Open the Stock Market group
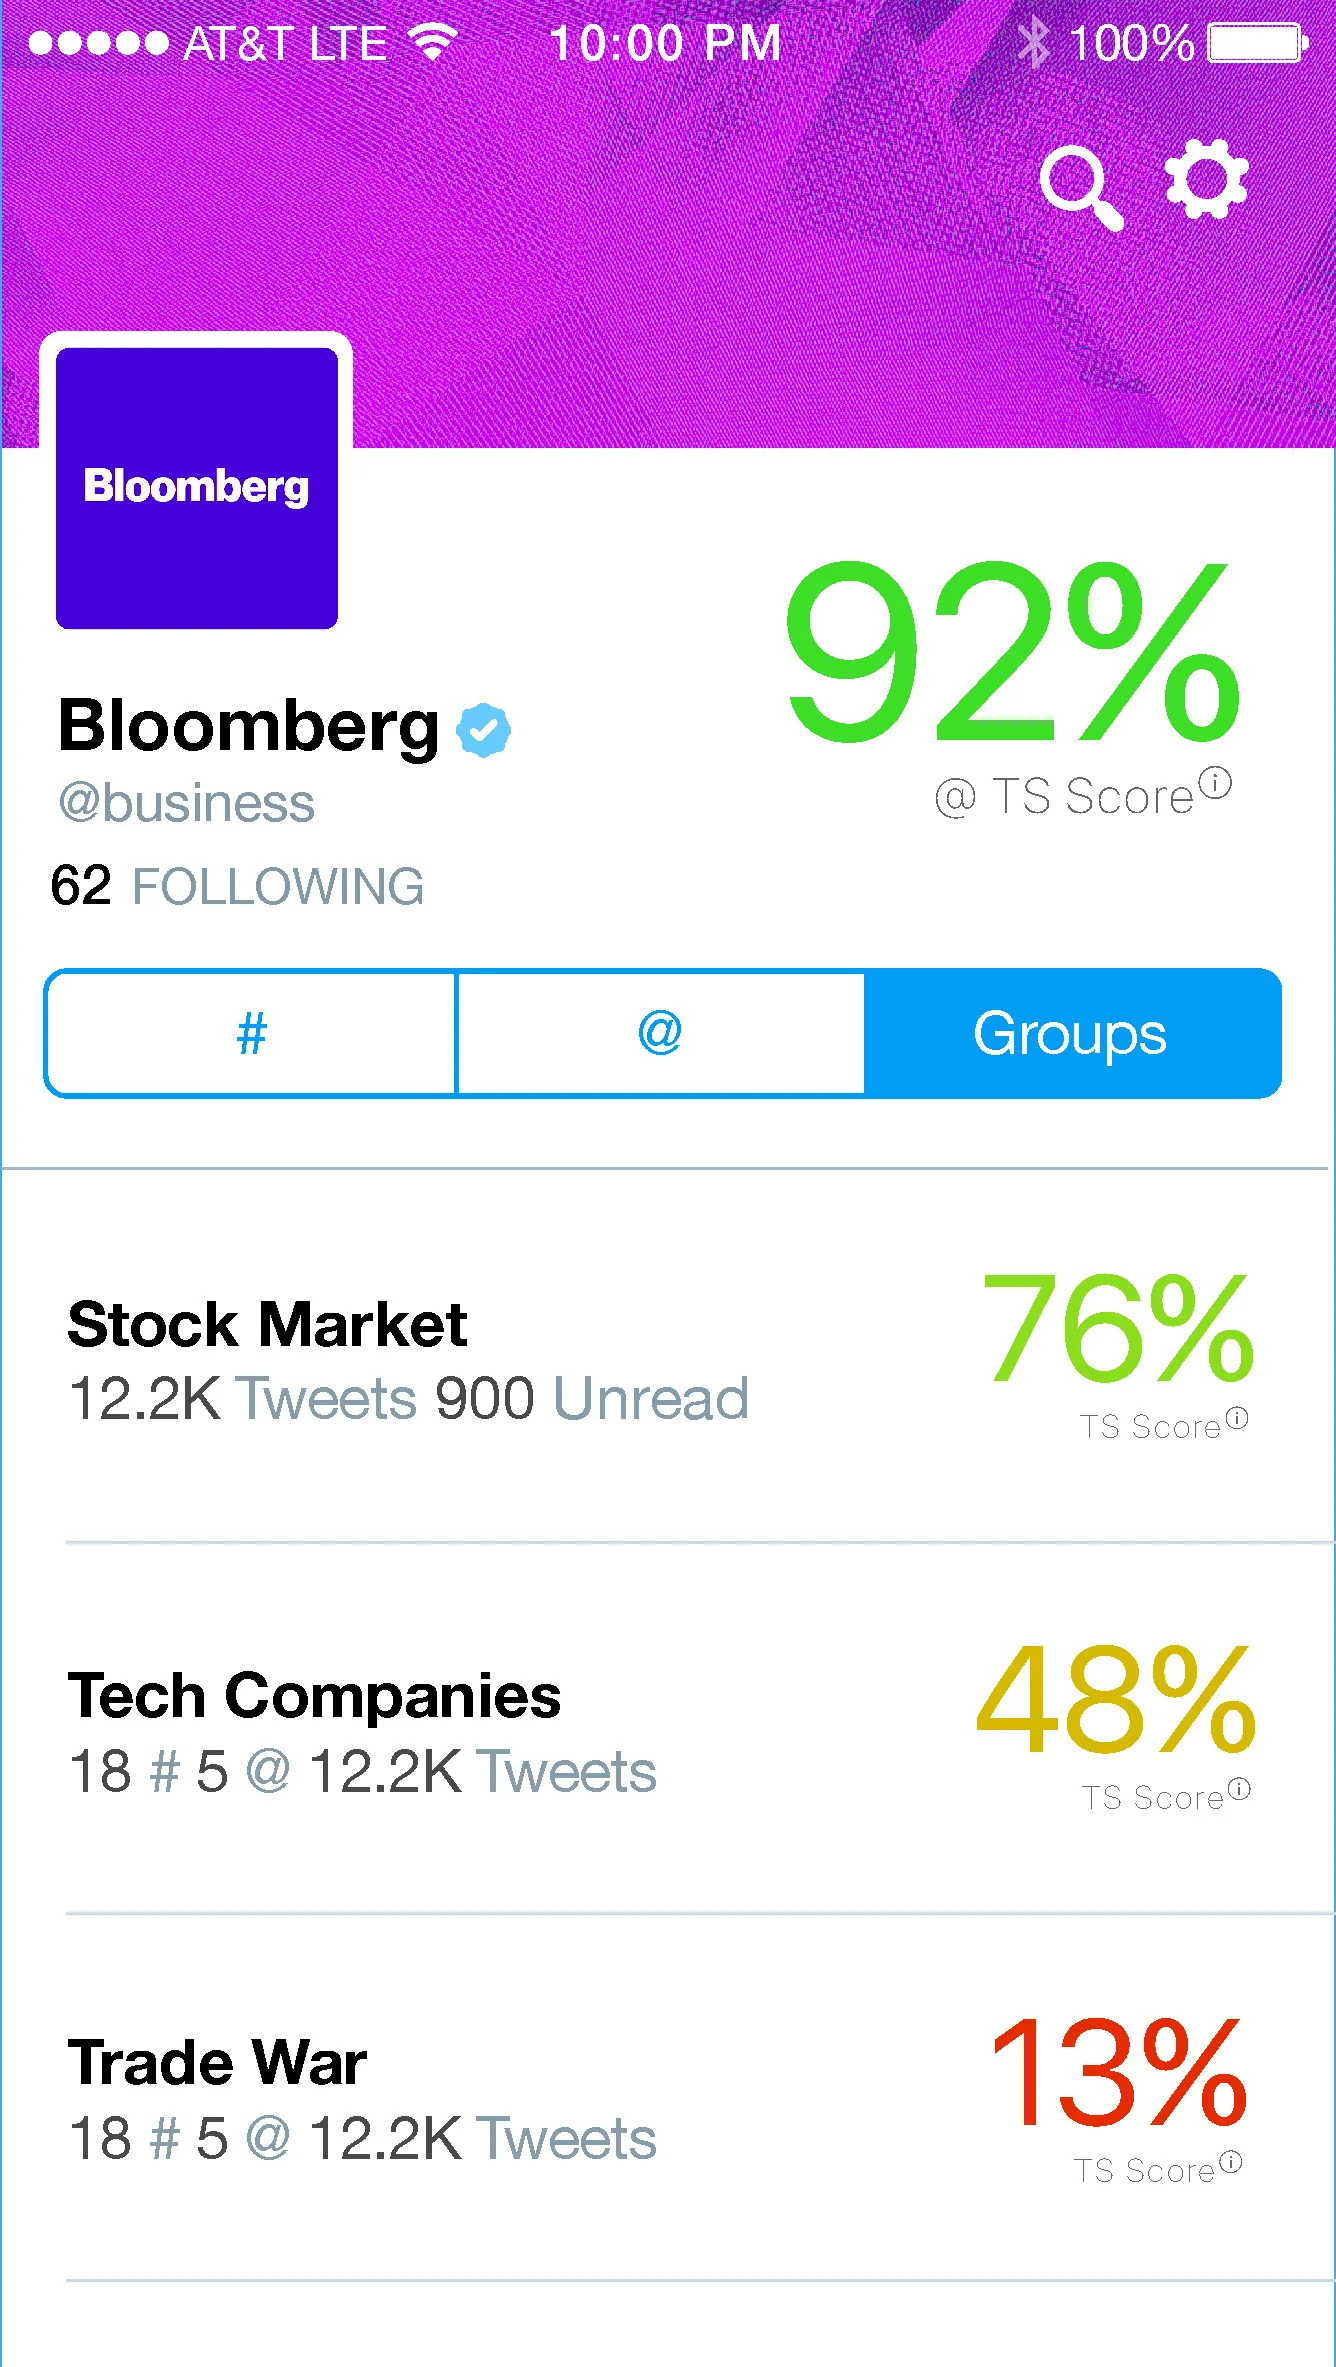Viewport: 1336px width, 2367px height. coord(668,1357)
